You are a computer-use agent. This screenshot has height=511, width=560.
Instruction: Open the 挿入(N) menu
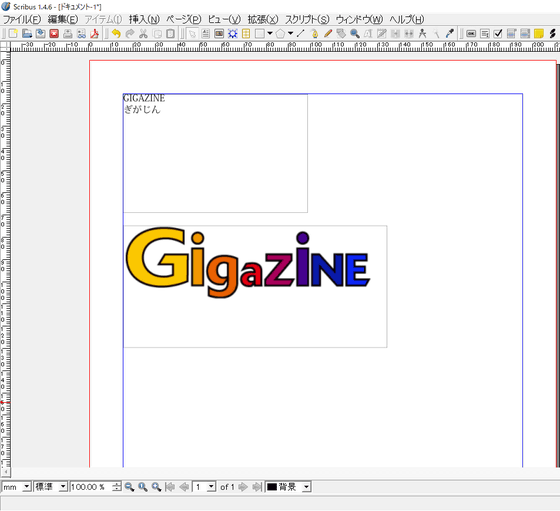pyautogui.click(x=144, y=19)
